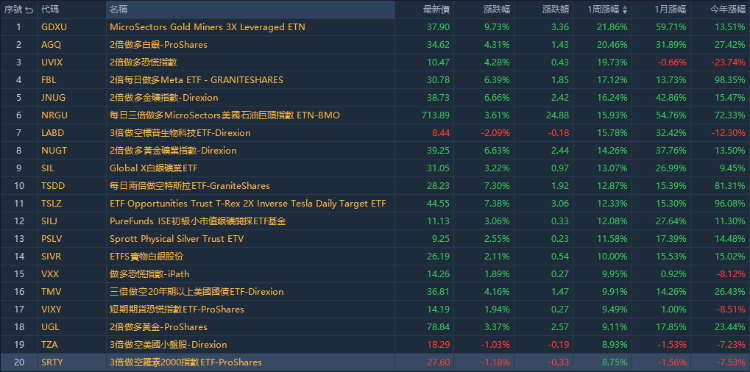The width and height of the screenshot is (750, 372).
Task: Sort by 今年漲幅 column header
Action: 728,9
